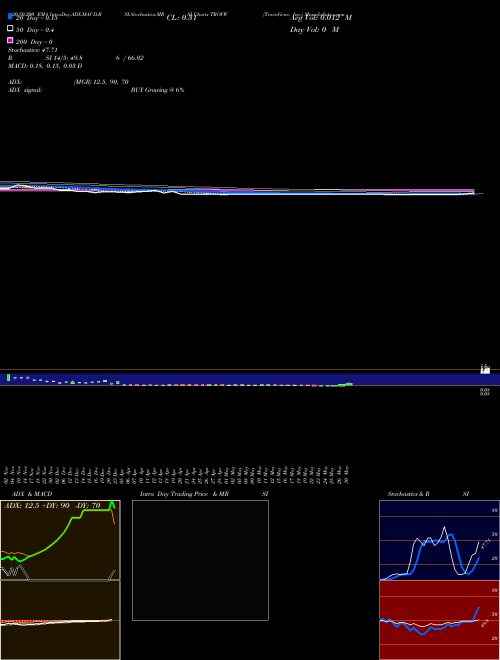500x660 pixels.
Task: Click the 'ADX signal:' label
Action: pyautogui.click(x=25, y=90)
